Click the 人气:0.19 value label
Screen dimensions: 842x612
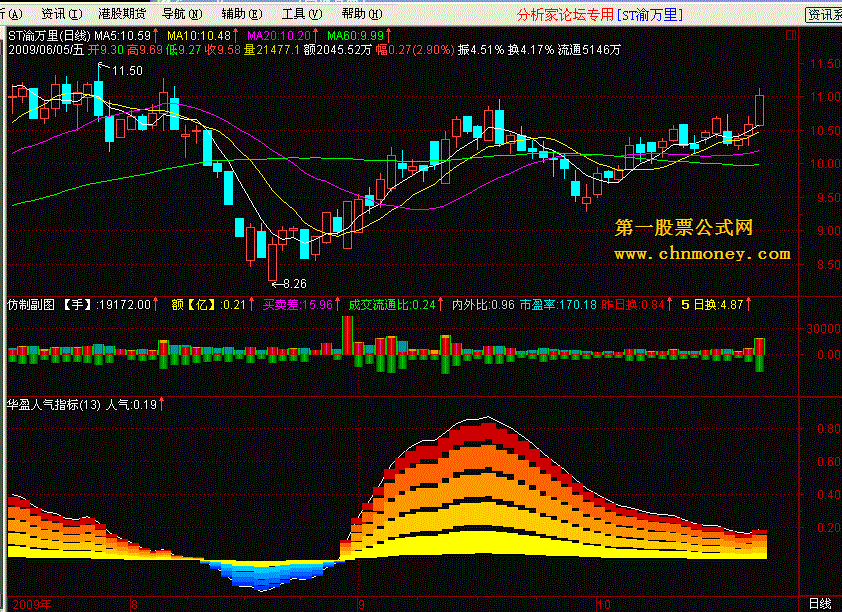pyautogui.click(x=132, y=405)
